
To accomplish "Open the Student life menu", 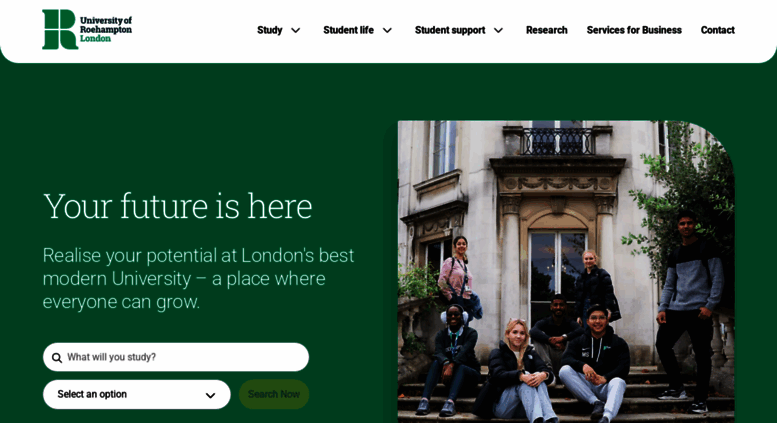I will 348,30.
